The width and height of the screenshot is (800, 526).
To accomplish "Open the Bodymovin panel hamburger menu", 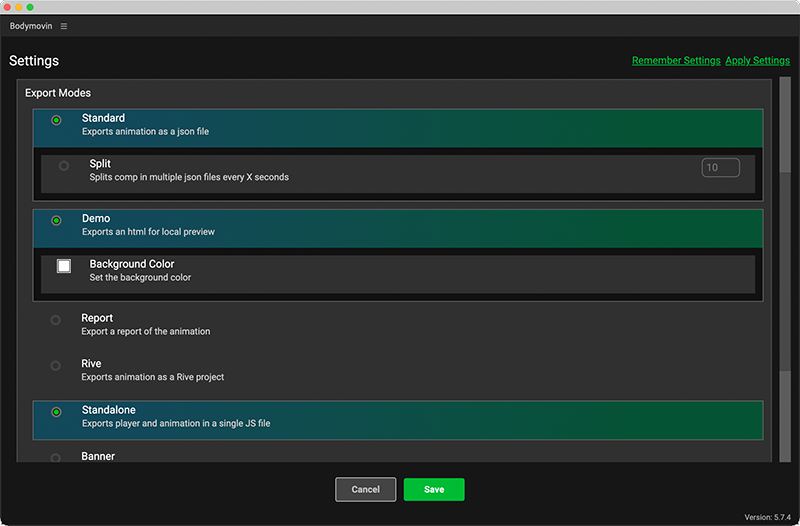I will (x=64, y=26).
